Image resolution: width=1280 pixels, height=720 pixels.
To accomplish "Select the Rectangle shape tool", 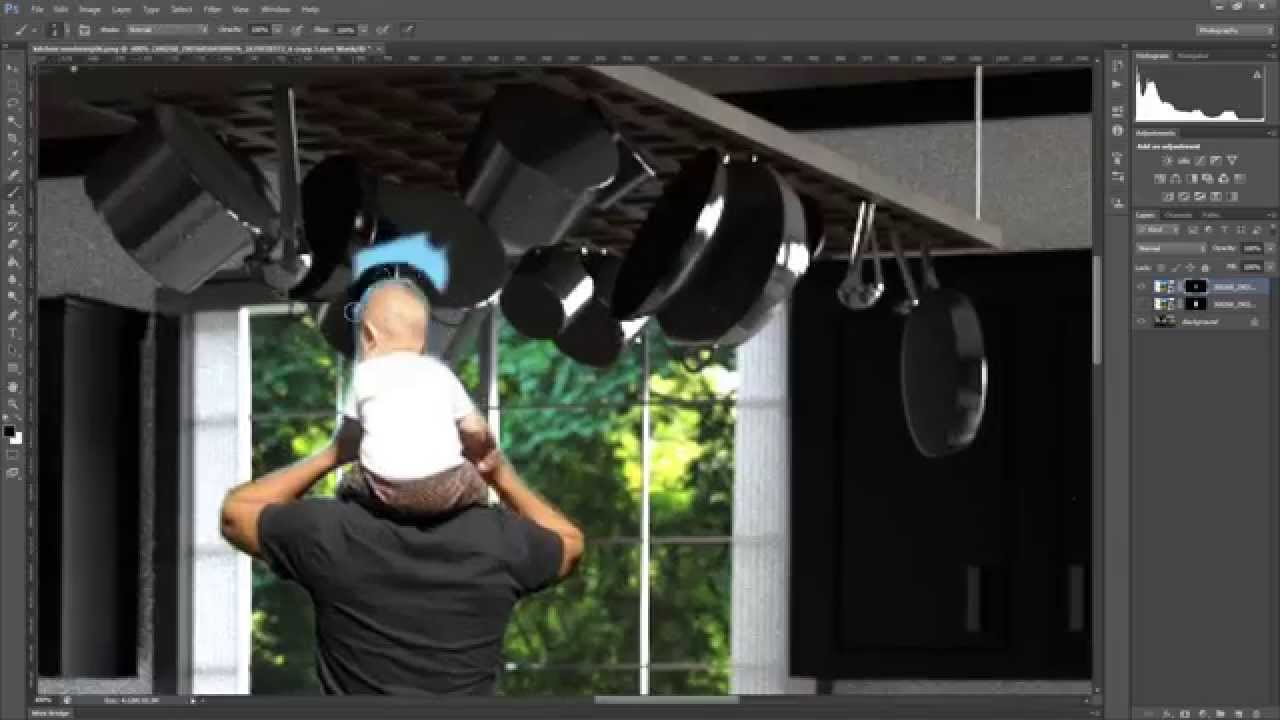I will click(x=13, y=367).
